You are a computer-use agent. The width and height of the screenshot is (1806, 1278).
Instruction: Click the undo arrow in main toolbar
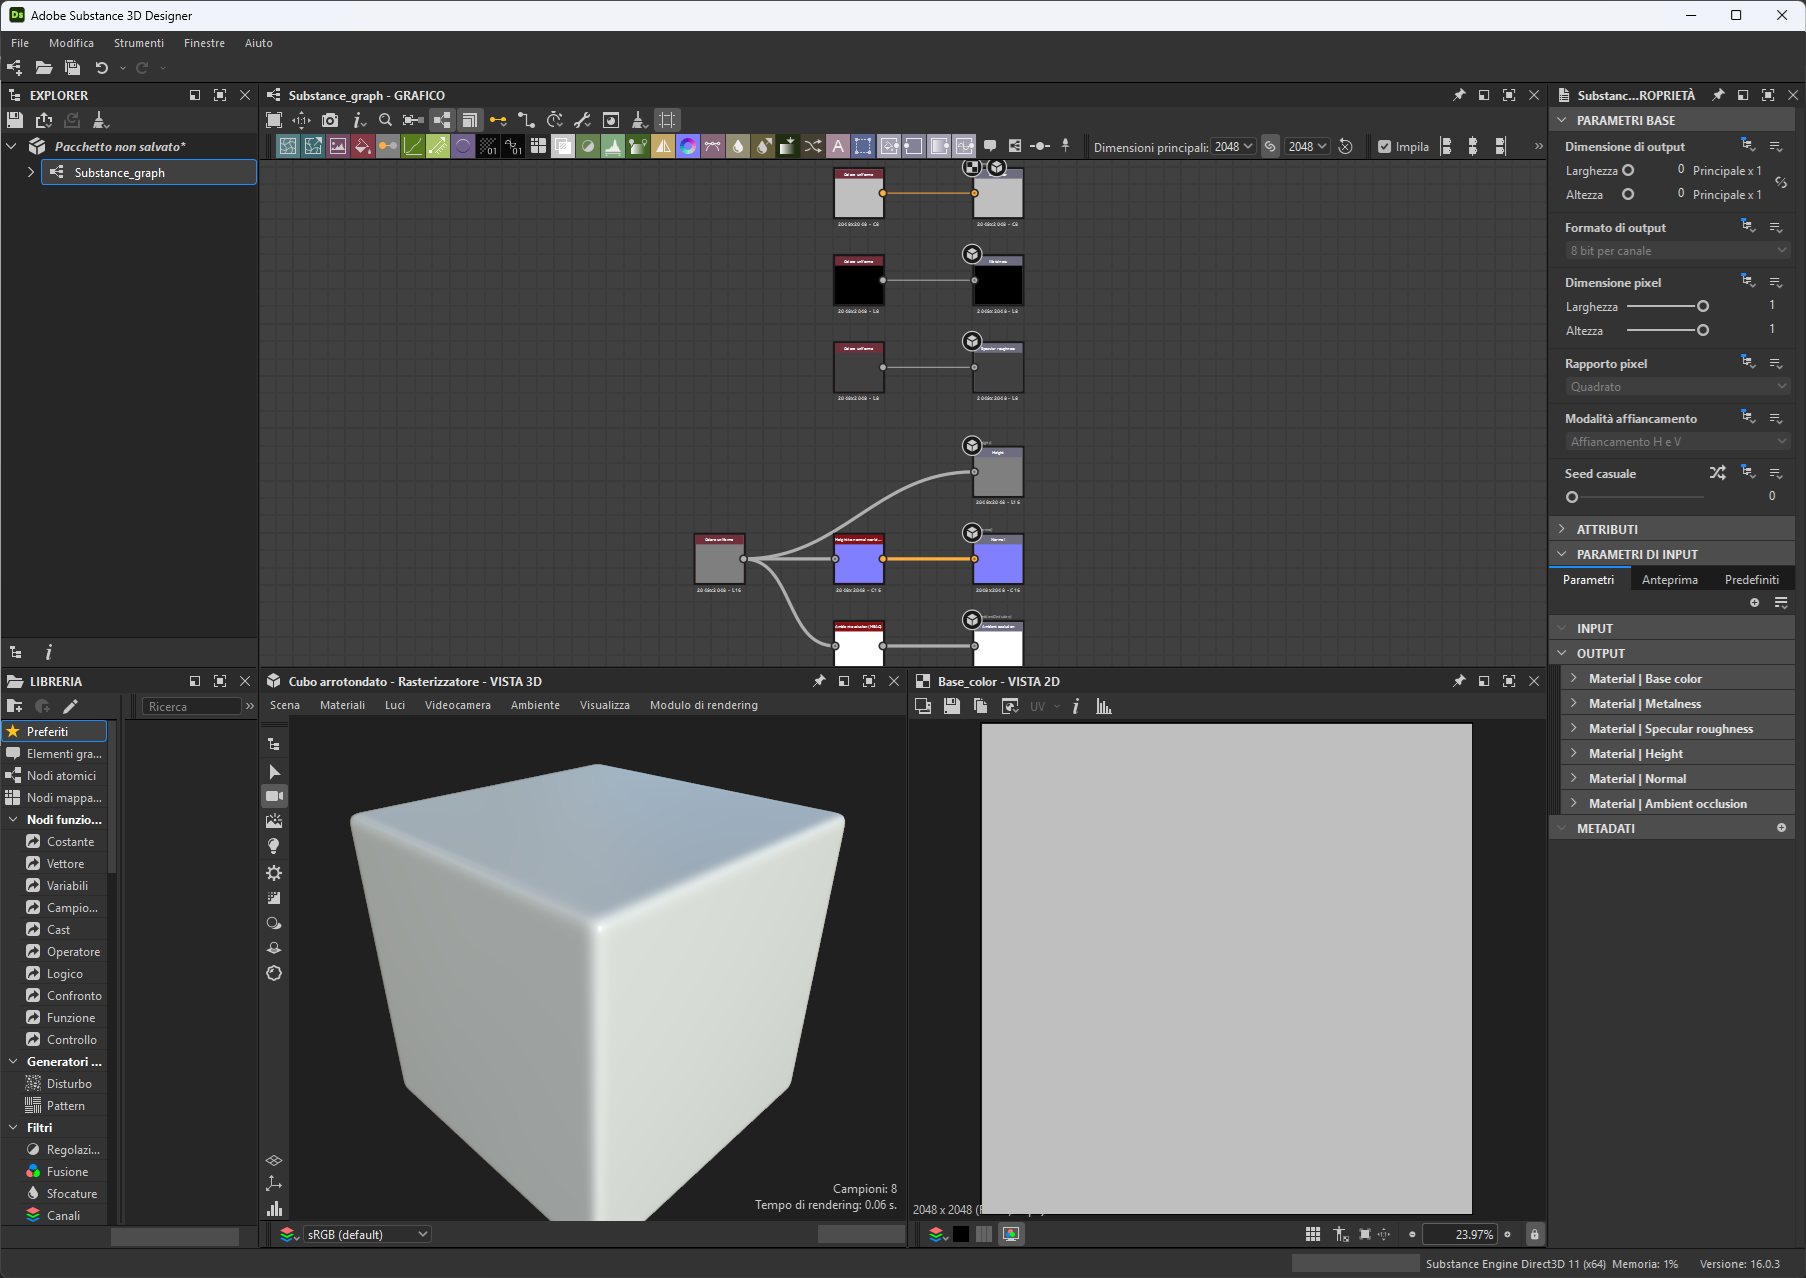coord(101,68)
